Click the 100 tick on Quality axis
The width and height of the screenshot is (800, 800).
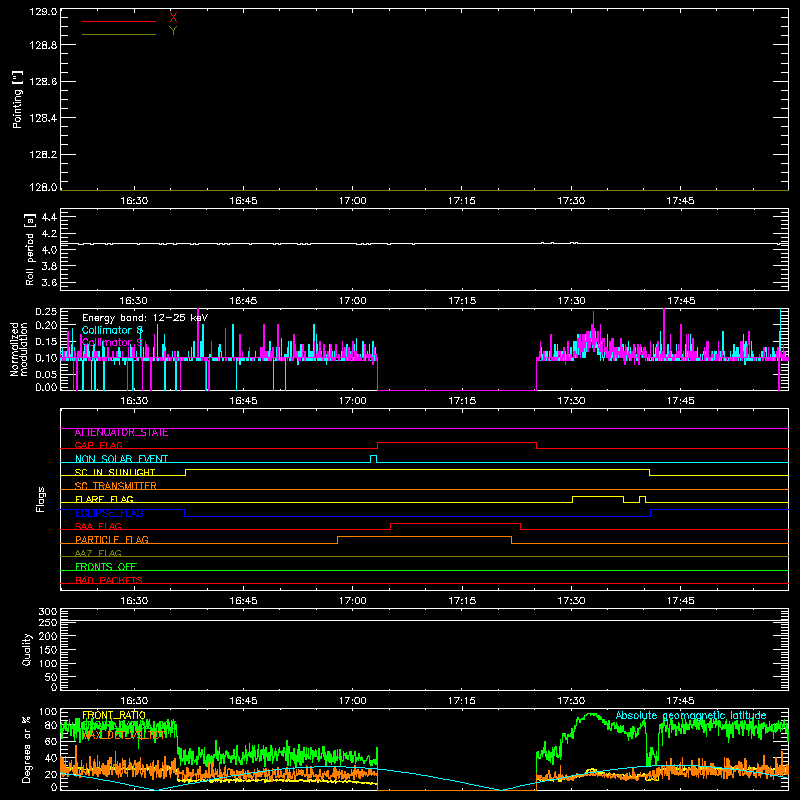pyautogui.click(x=47, y=664)
